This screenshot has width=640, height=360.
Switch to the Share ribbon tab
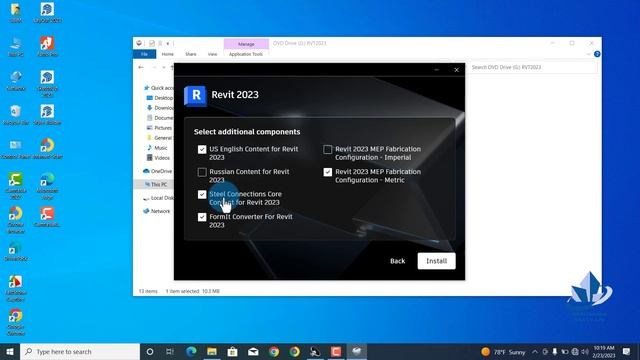(191, 54)
